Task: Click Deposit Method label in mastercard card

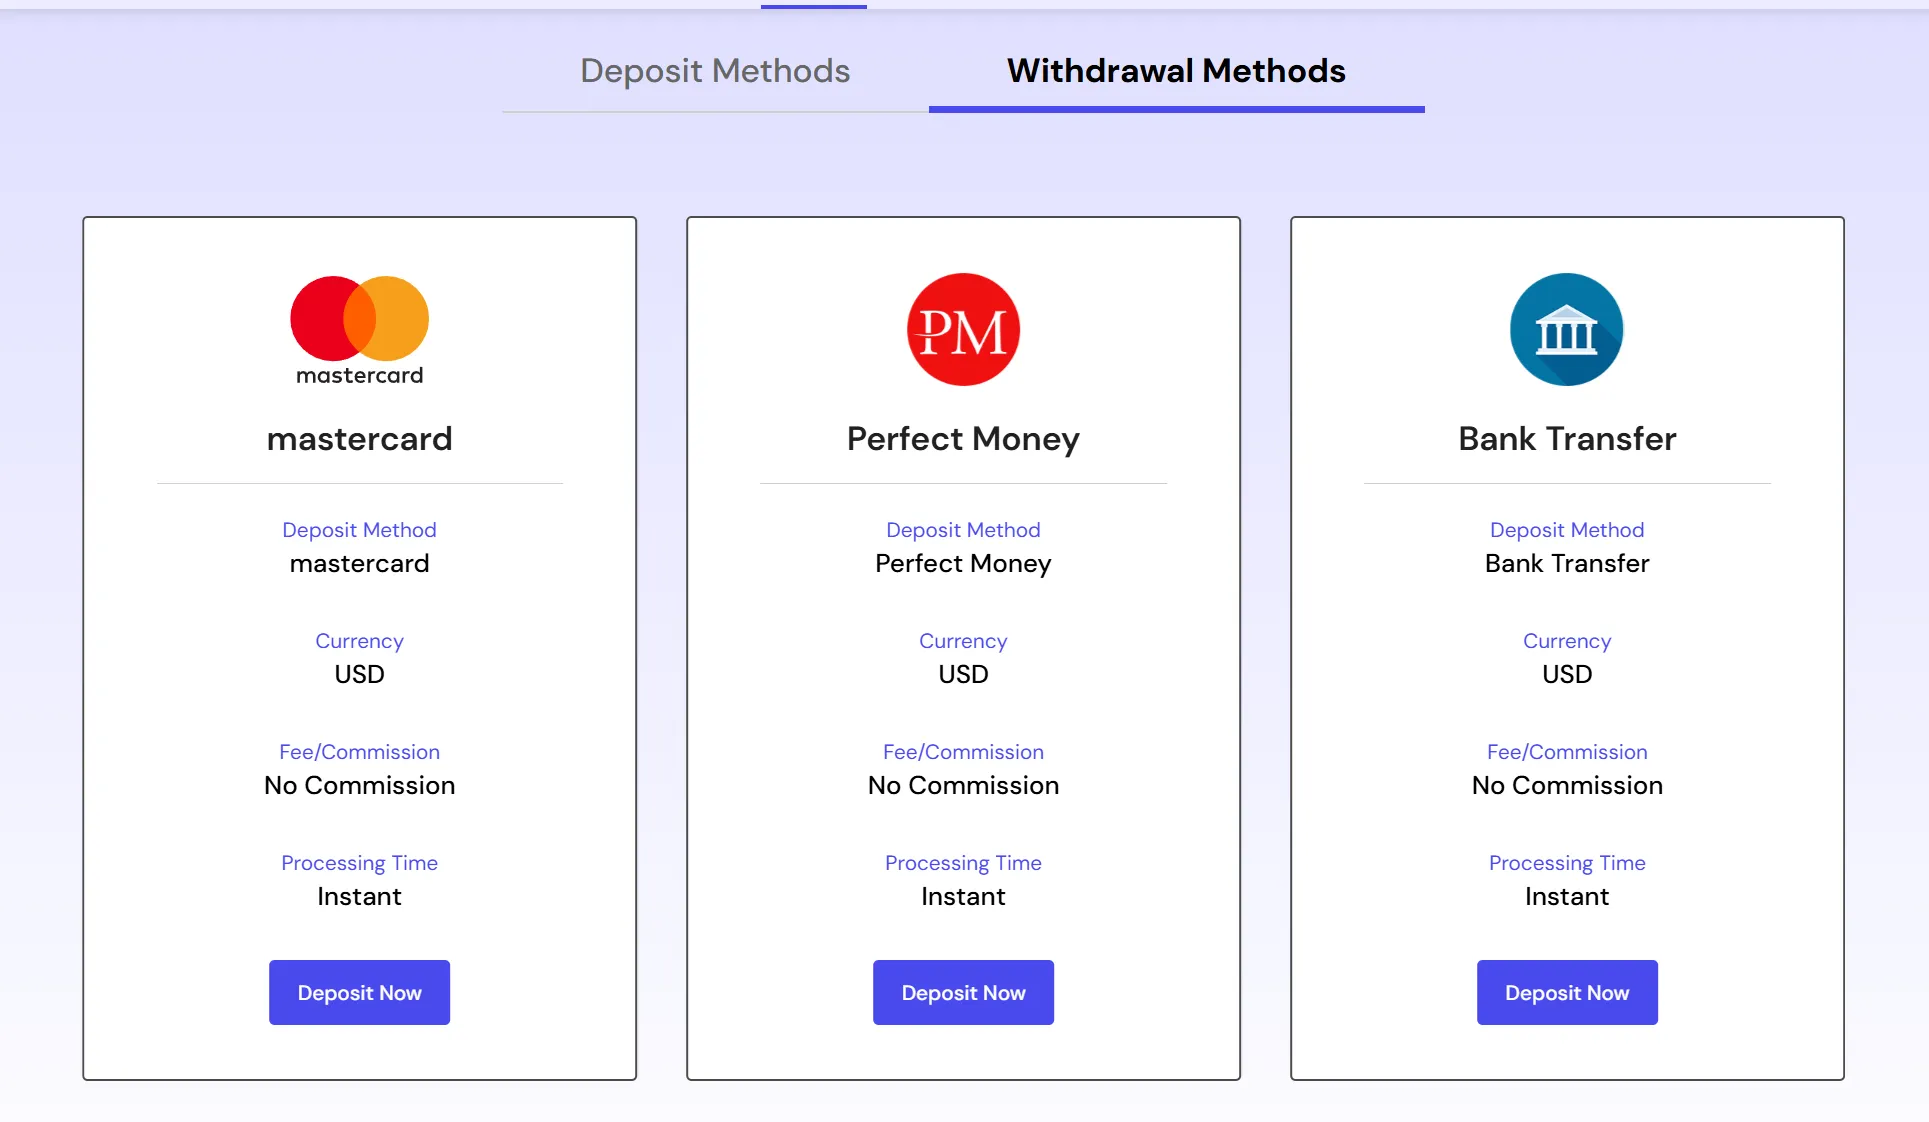Action: pos(360,530)
